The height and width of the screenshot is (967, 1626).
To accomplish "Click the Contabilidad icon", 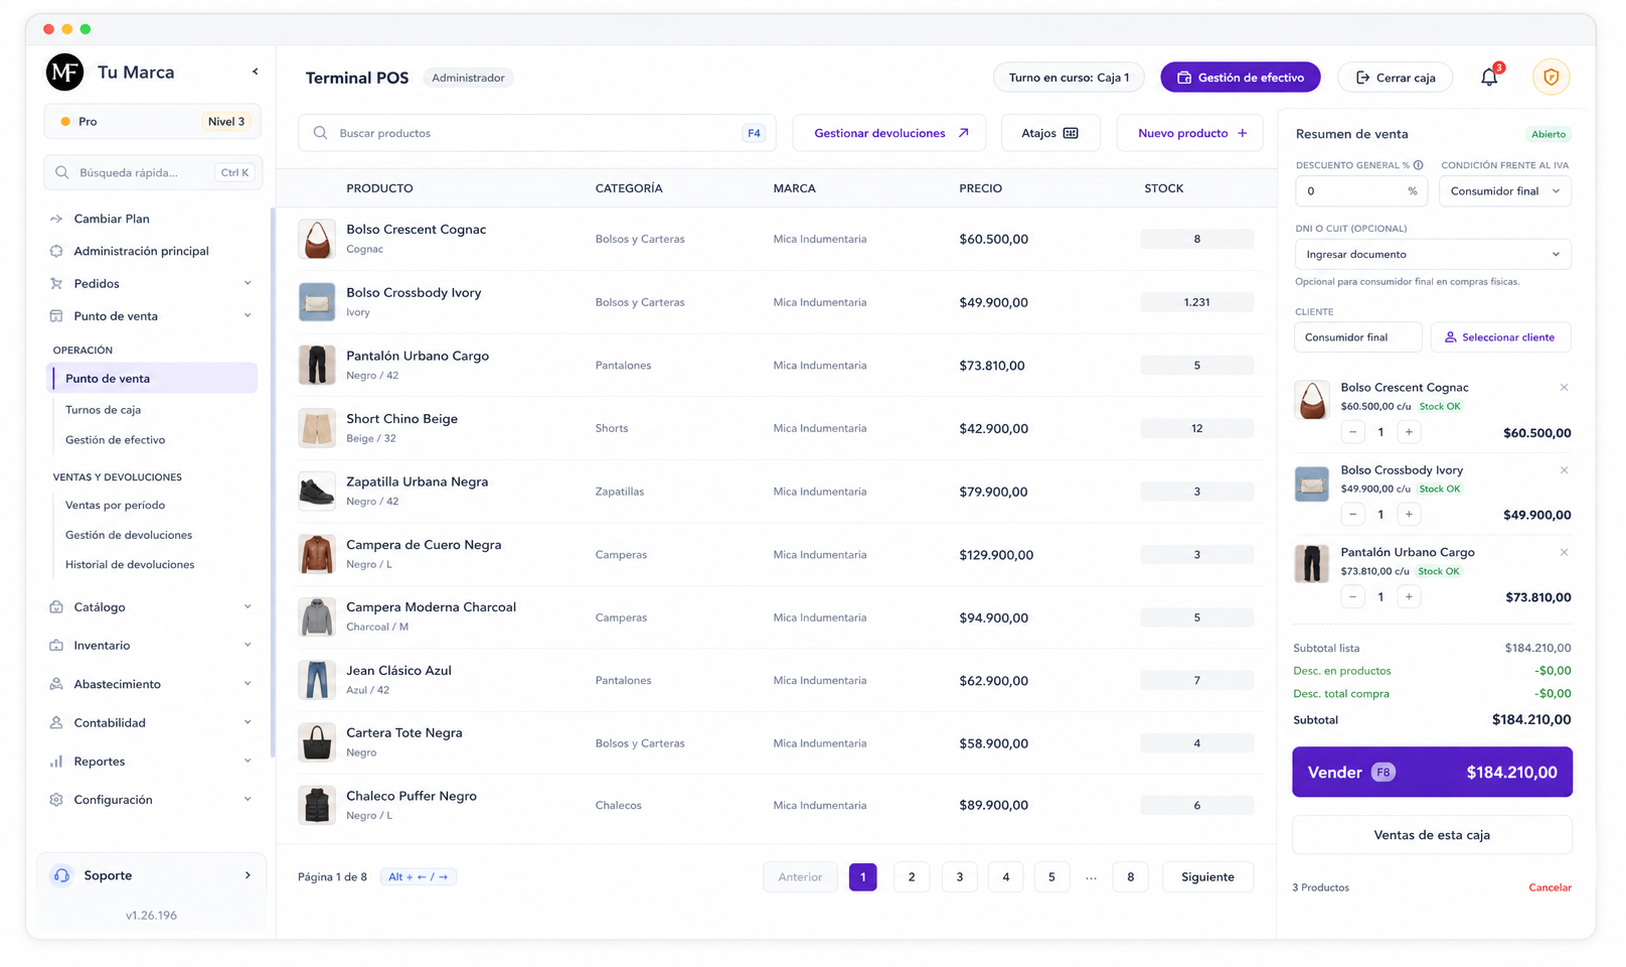I will (x=56, y=723).
